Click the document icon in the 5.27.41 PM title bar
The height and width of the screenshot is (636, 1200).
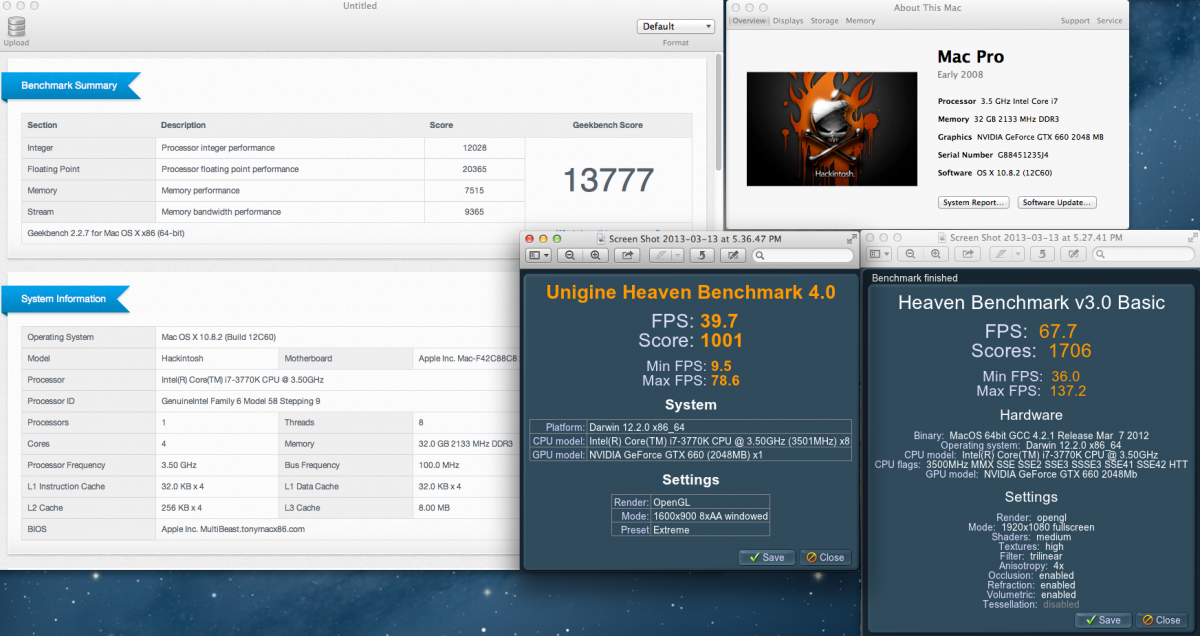[942, 238]
